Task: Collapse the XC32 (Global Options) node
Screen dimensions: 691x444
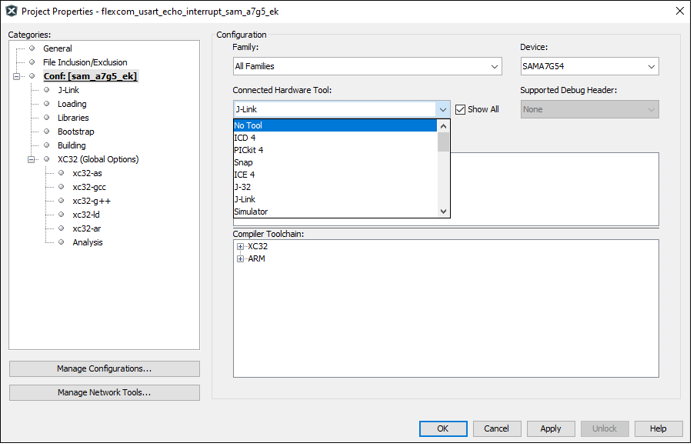Action: click(x=31, y=159)
